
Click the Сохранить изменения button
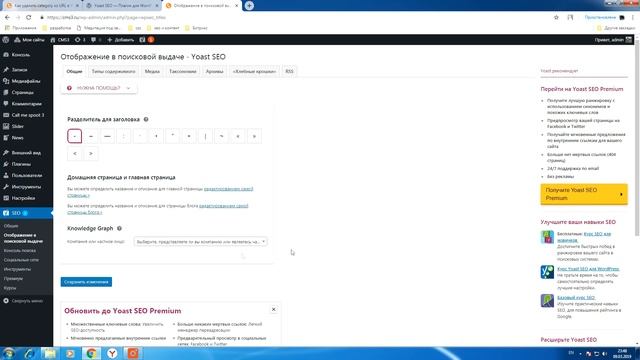pos(86,282)
